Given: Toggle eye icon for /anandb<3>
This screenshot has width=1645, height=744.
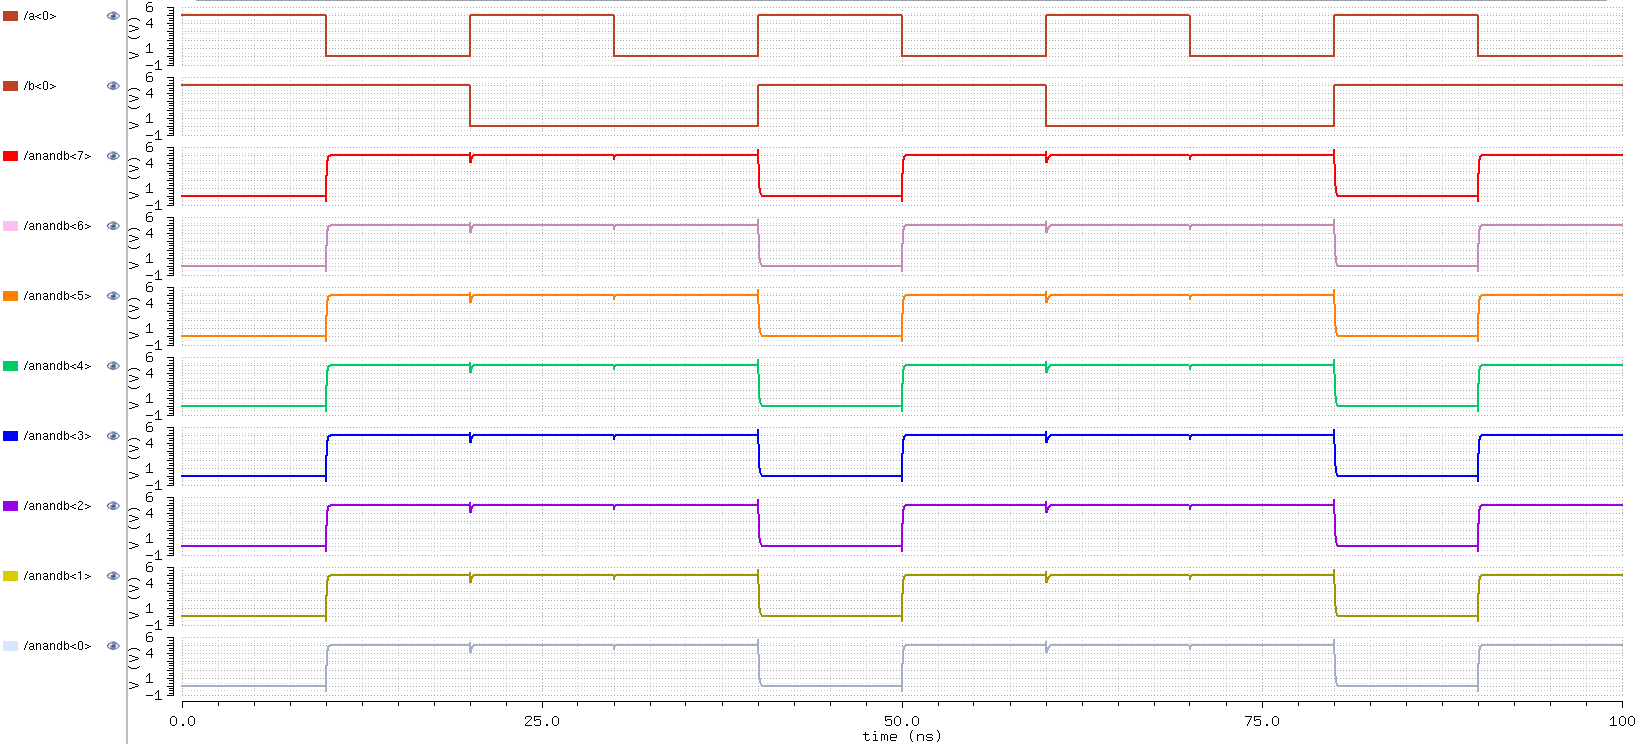Looking at the screenshot, I should point(113,436).
